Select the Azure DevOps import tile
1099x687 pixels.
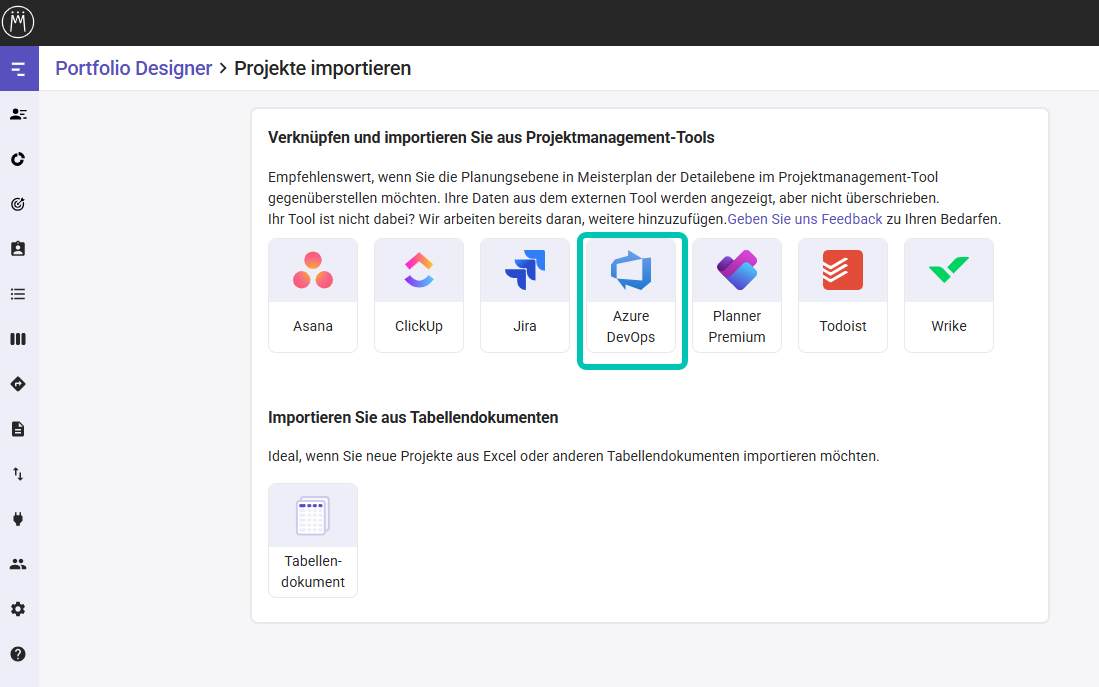coord(631,295)
